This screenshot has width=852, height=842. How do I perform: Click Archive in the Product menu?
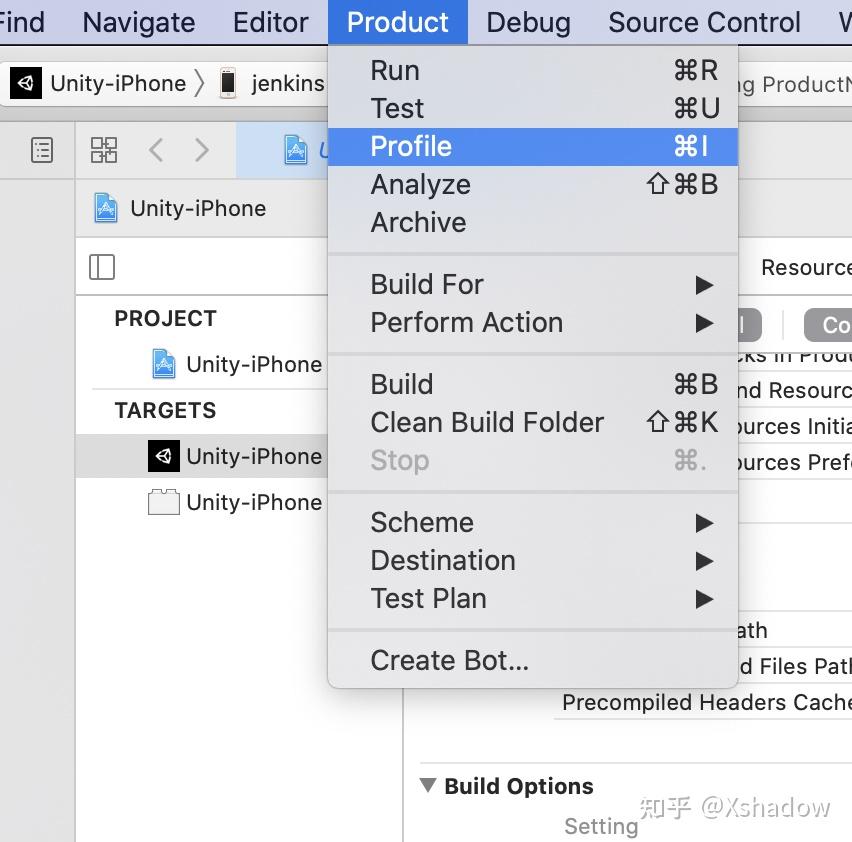[418, 222]
